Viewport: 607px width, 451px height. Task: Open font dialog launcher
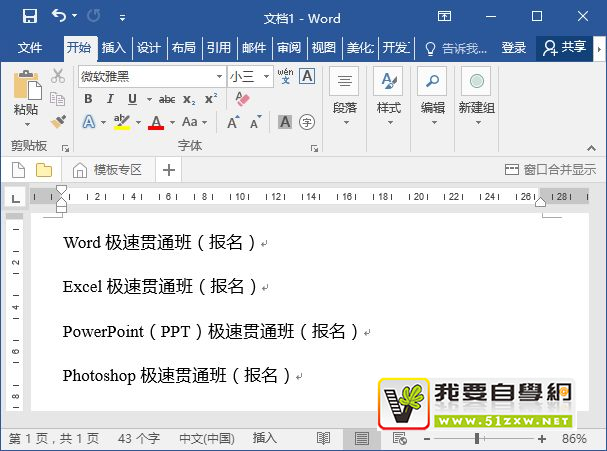(x=314, y=148)
